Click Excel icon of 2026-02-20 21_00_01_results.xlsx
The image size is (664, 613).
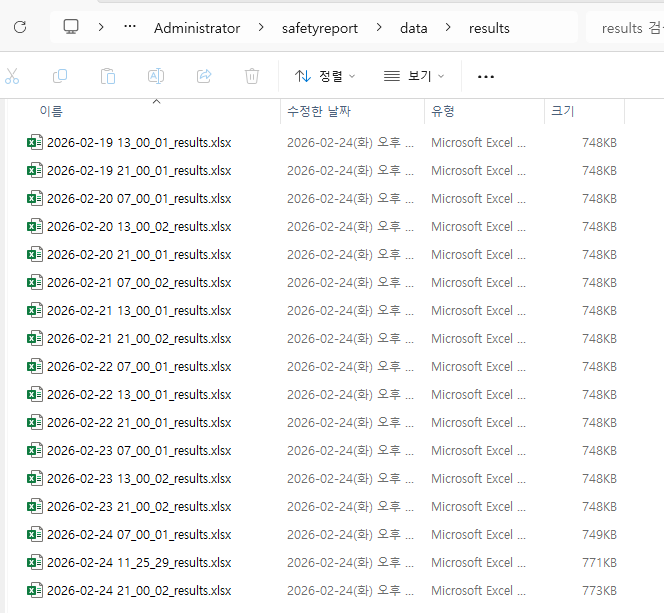[x=35, y=254]
